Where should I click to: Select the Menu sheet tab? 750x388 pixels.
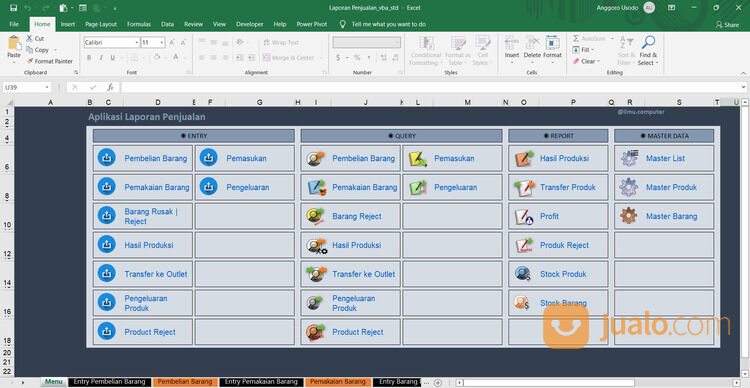click(x=54, y=382)
